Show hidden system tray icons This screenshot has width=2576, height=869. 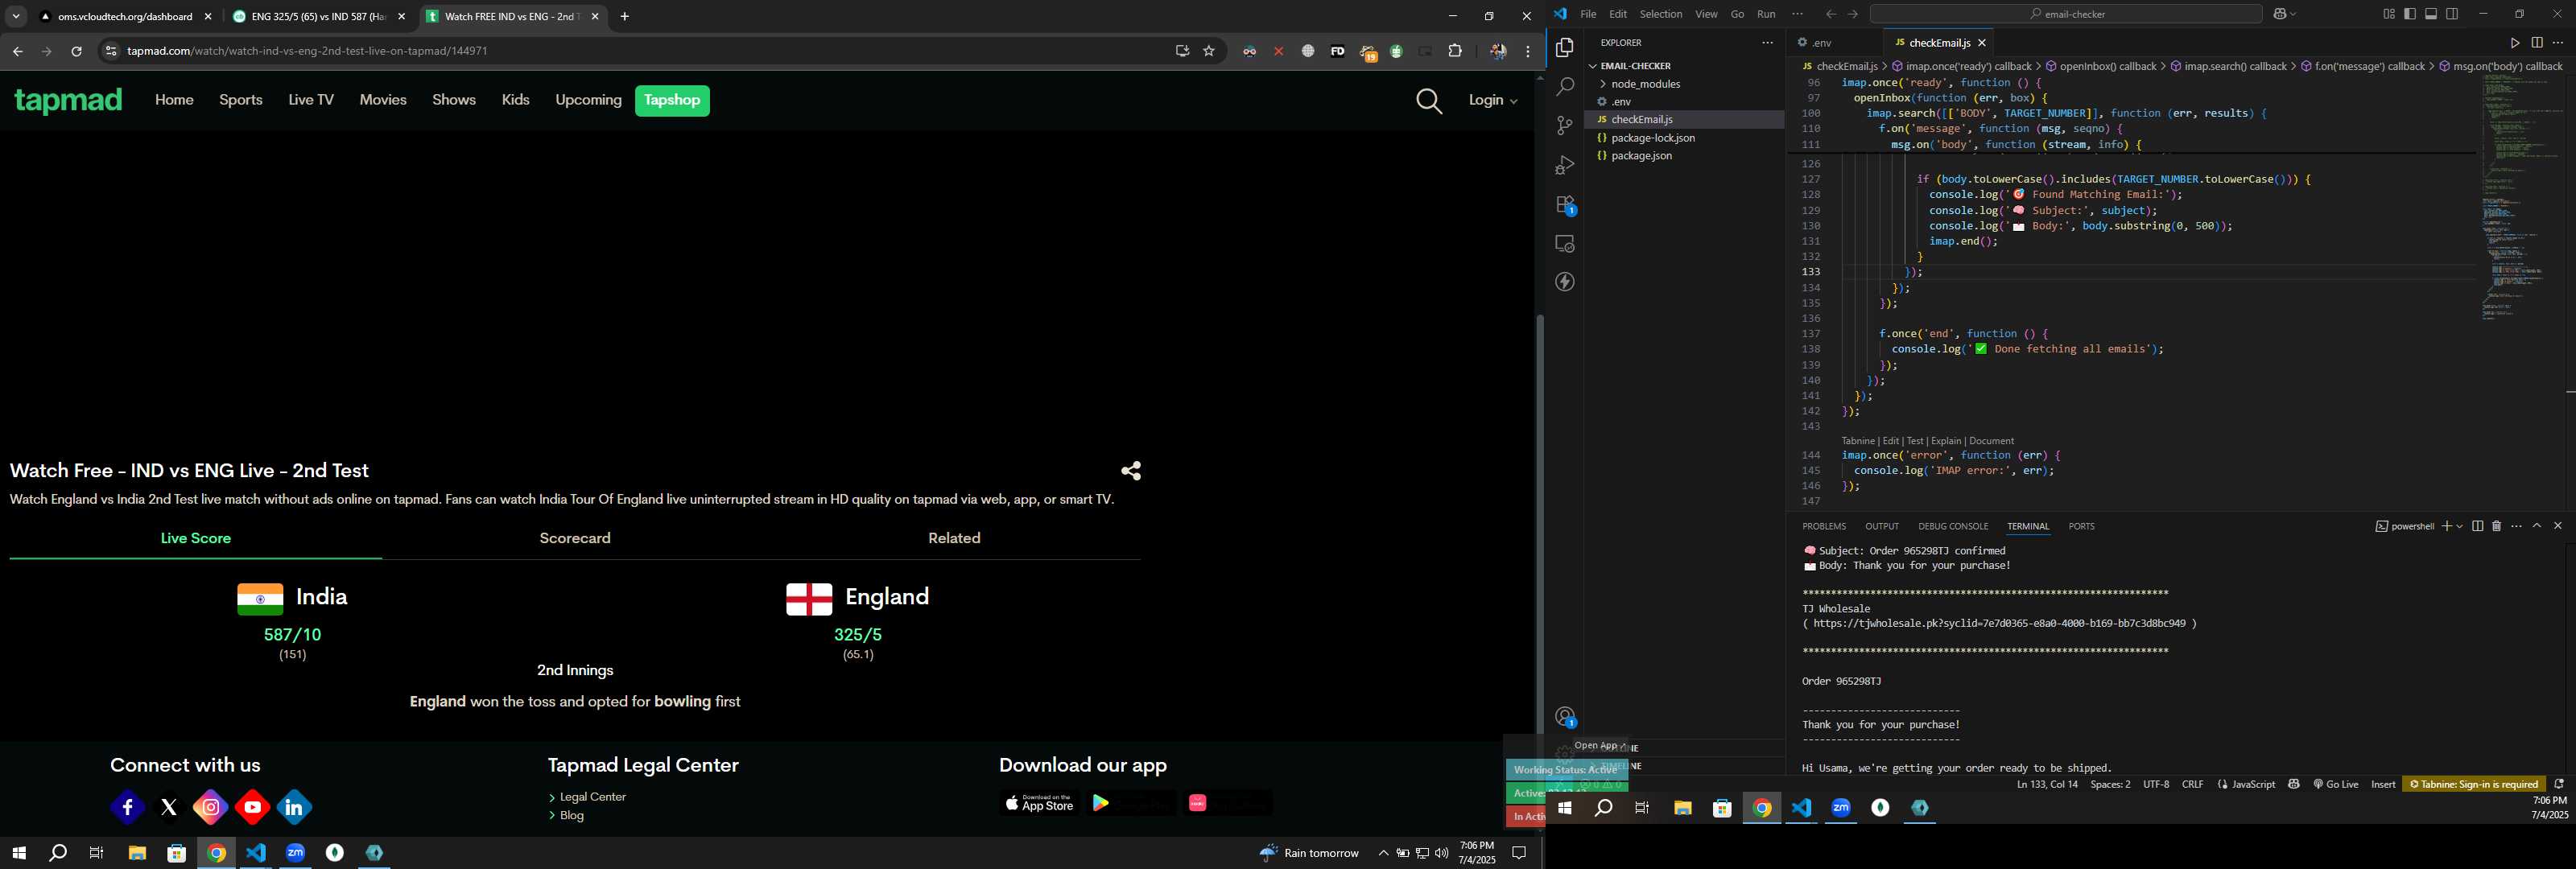(1383, 853)
